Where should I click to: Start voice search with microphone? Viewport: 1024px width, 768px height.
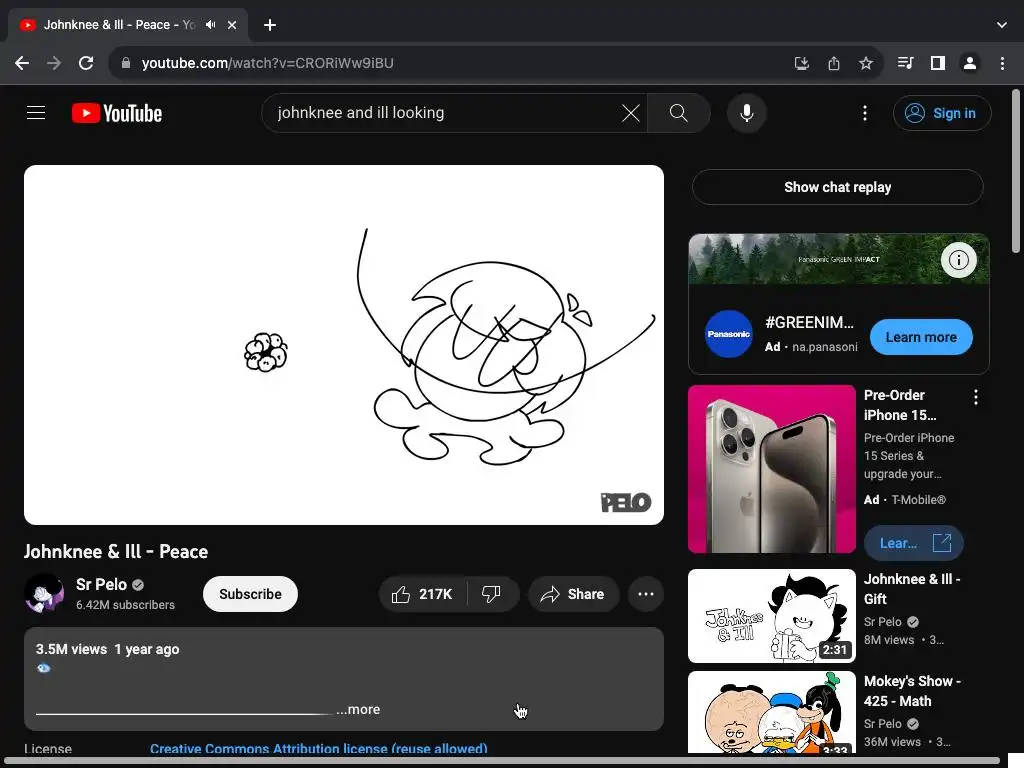(746, 113)
